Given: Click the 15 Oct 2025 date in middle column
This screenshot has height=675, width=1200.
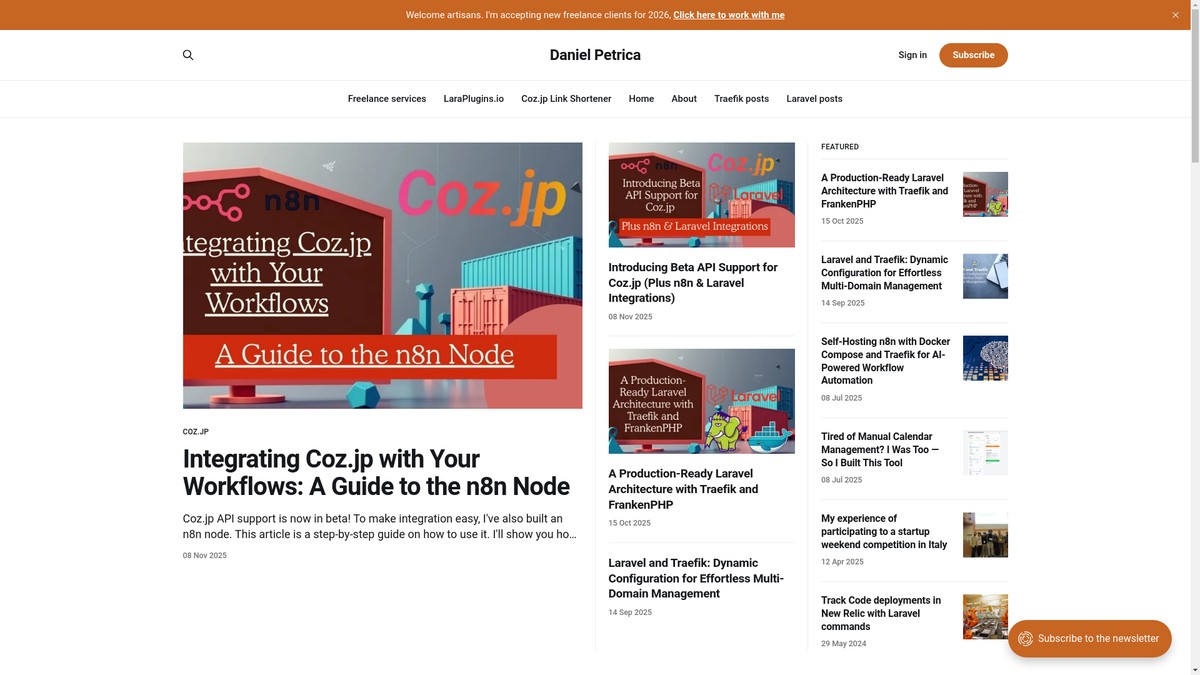Looking at the screenshot, I should coord(630,523).
